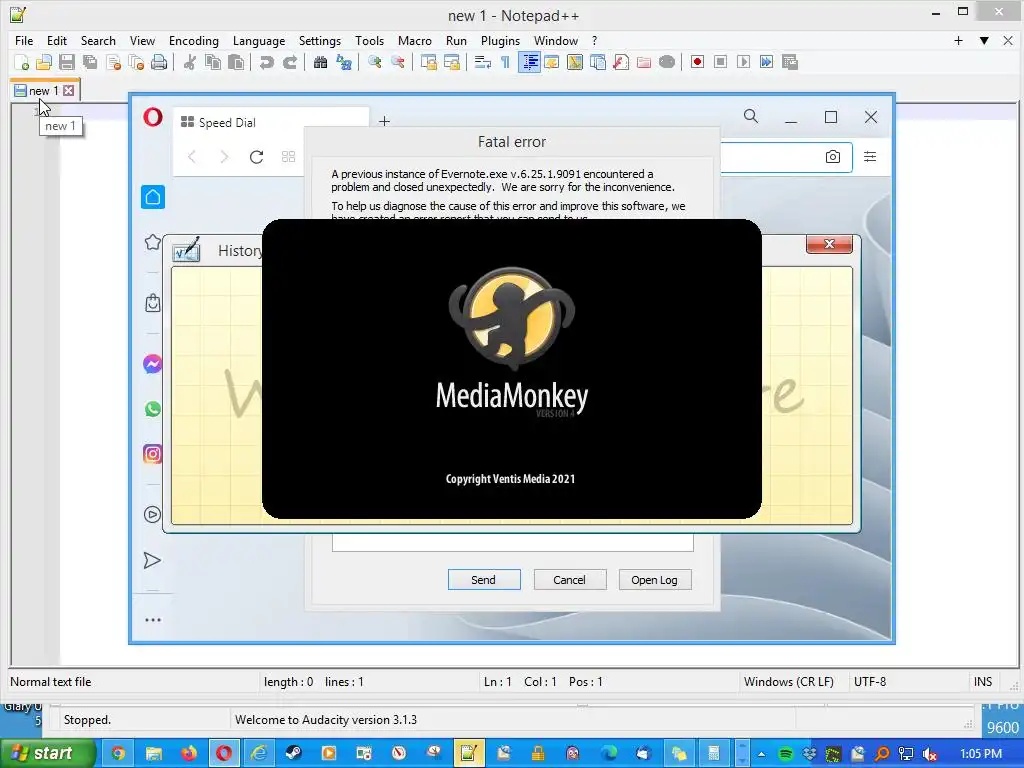
Task: Click the plus icon at Notepad++ menu bar right
Action: click(x=958, y=40)
